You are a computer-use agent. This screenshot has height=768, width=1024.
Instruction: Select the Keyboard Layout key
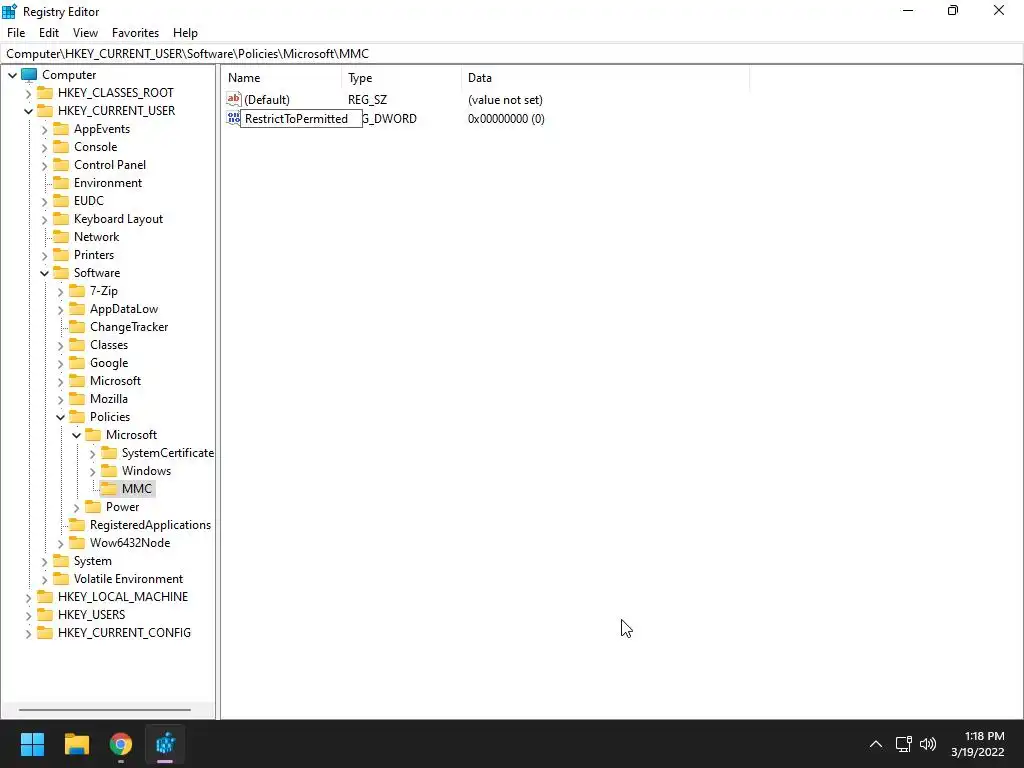(x=118, y=219)
